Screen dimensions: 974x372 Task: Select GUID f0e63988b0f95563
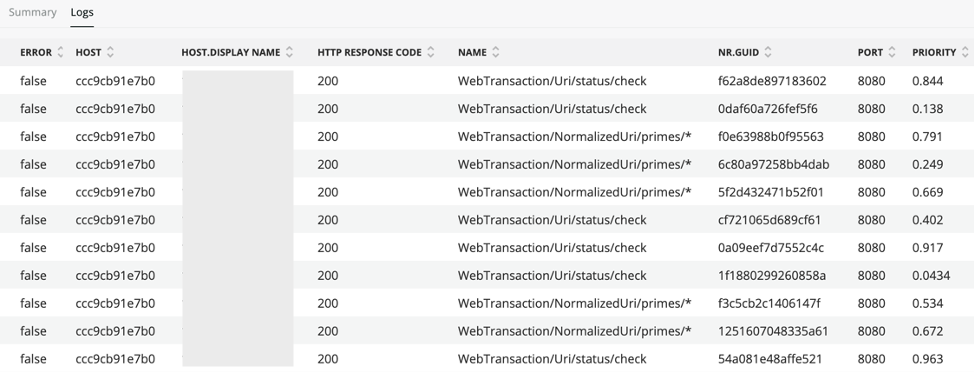click(771, 137)
